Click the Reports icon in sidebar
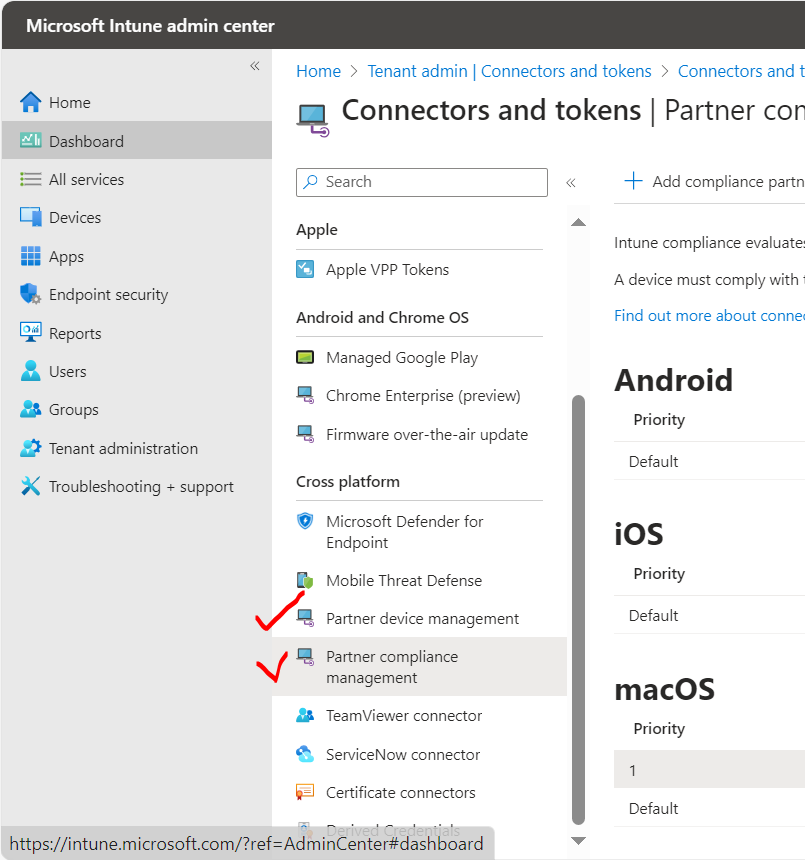The height and width of the screenshot is (860, 805). (x=30, y=332)
